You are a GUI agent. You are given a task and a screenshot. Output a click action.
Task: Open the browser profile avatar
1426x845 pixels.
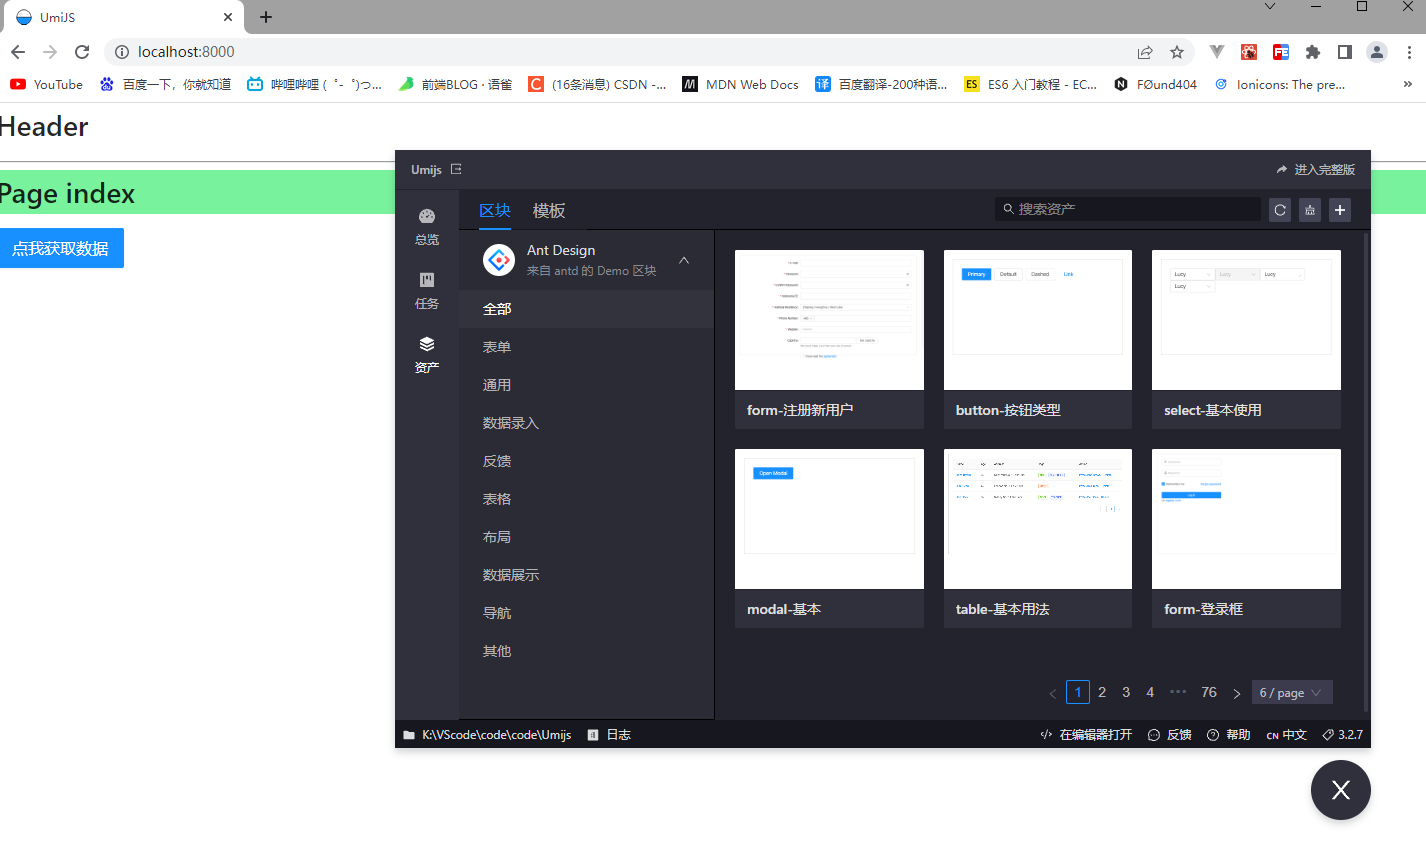1377,52
